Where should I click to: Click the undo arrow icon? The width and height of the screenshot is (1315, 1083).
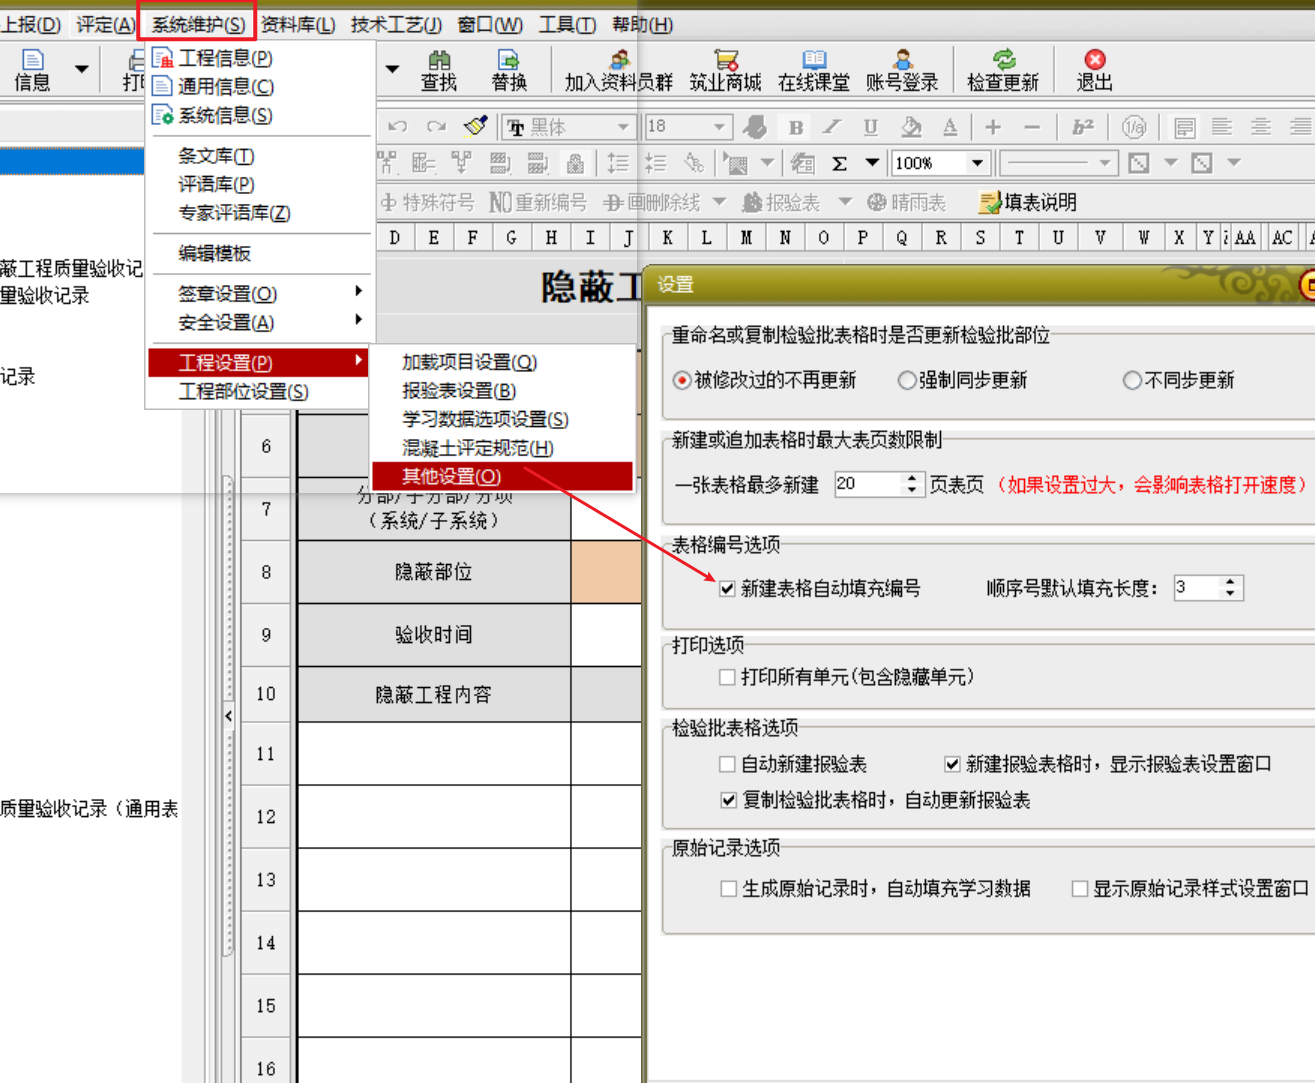(397, 127)
